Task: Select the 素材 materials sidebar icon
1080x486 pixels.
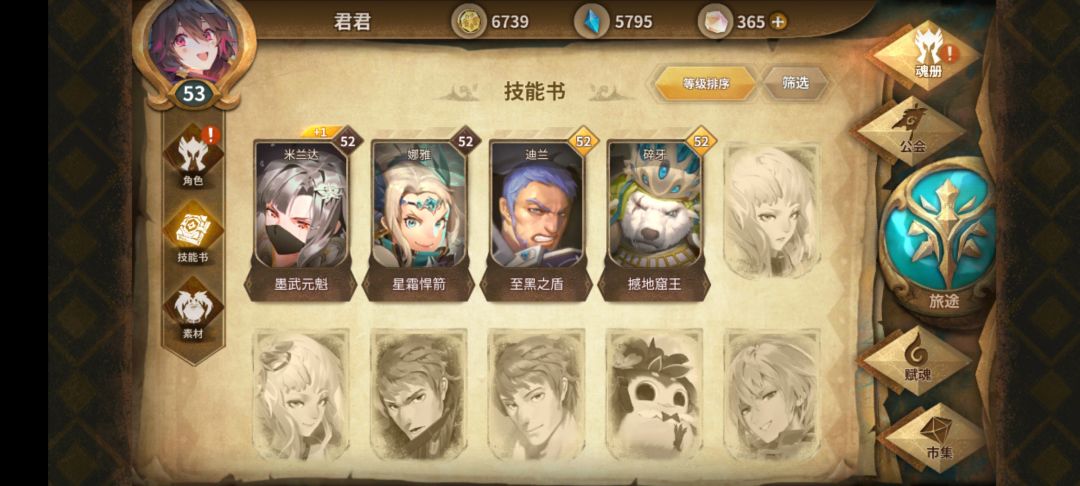Action: (193, 313)
